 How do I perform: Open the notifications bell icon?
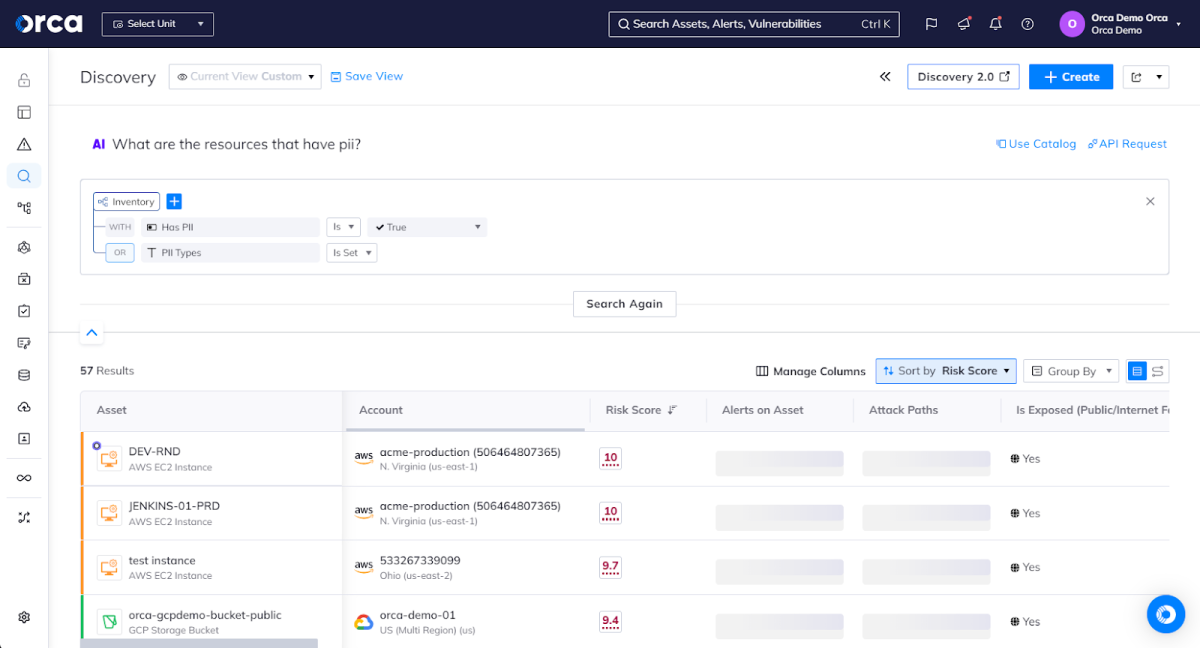click(x=996, y=24)
